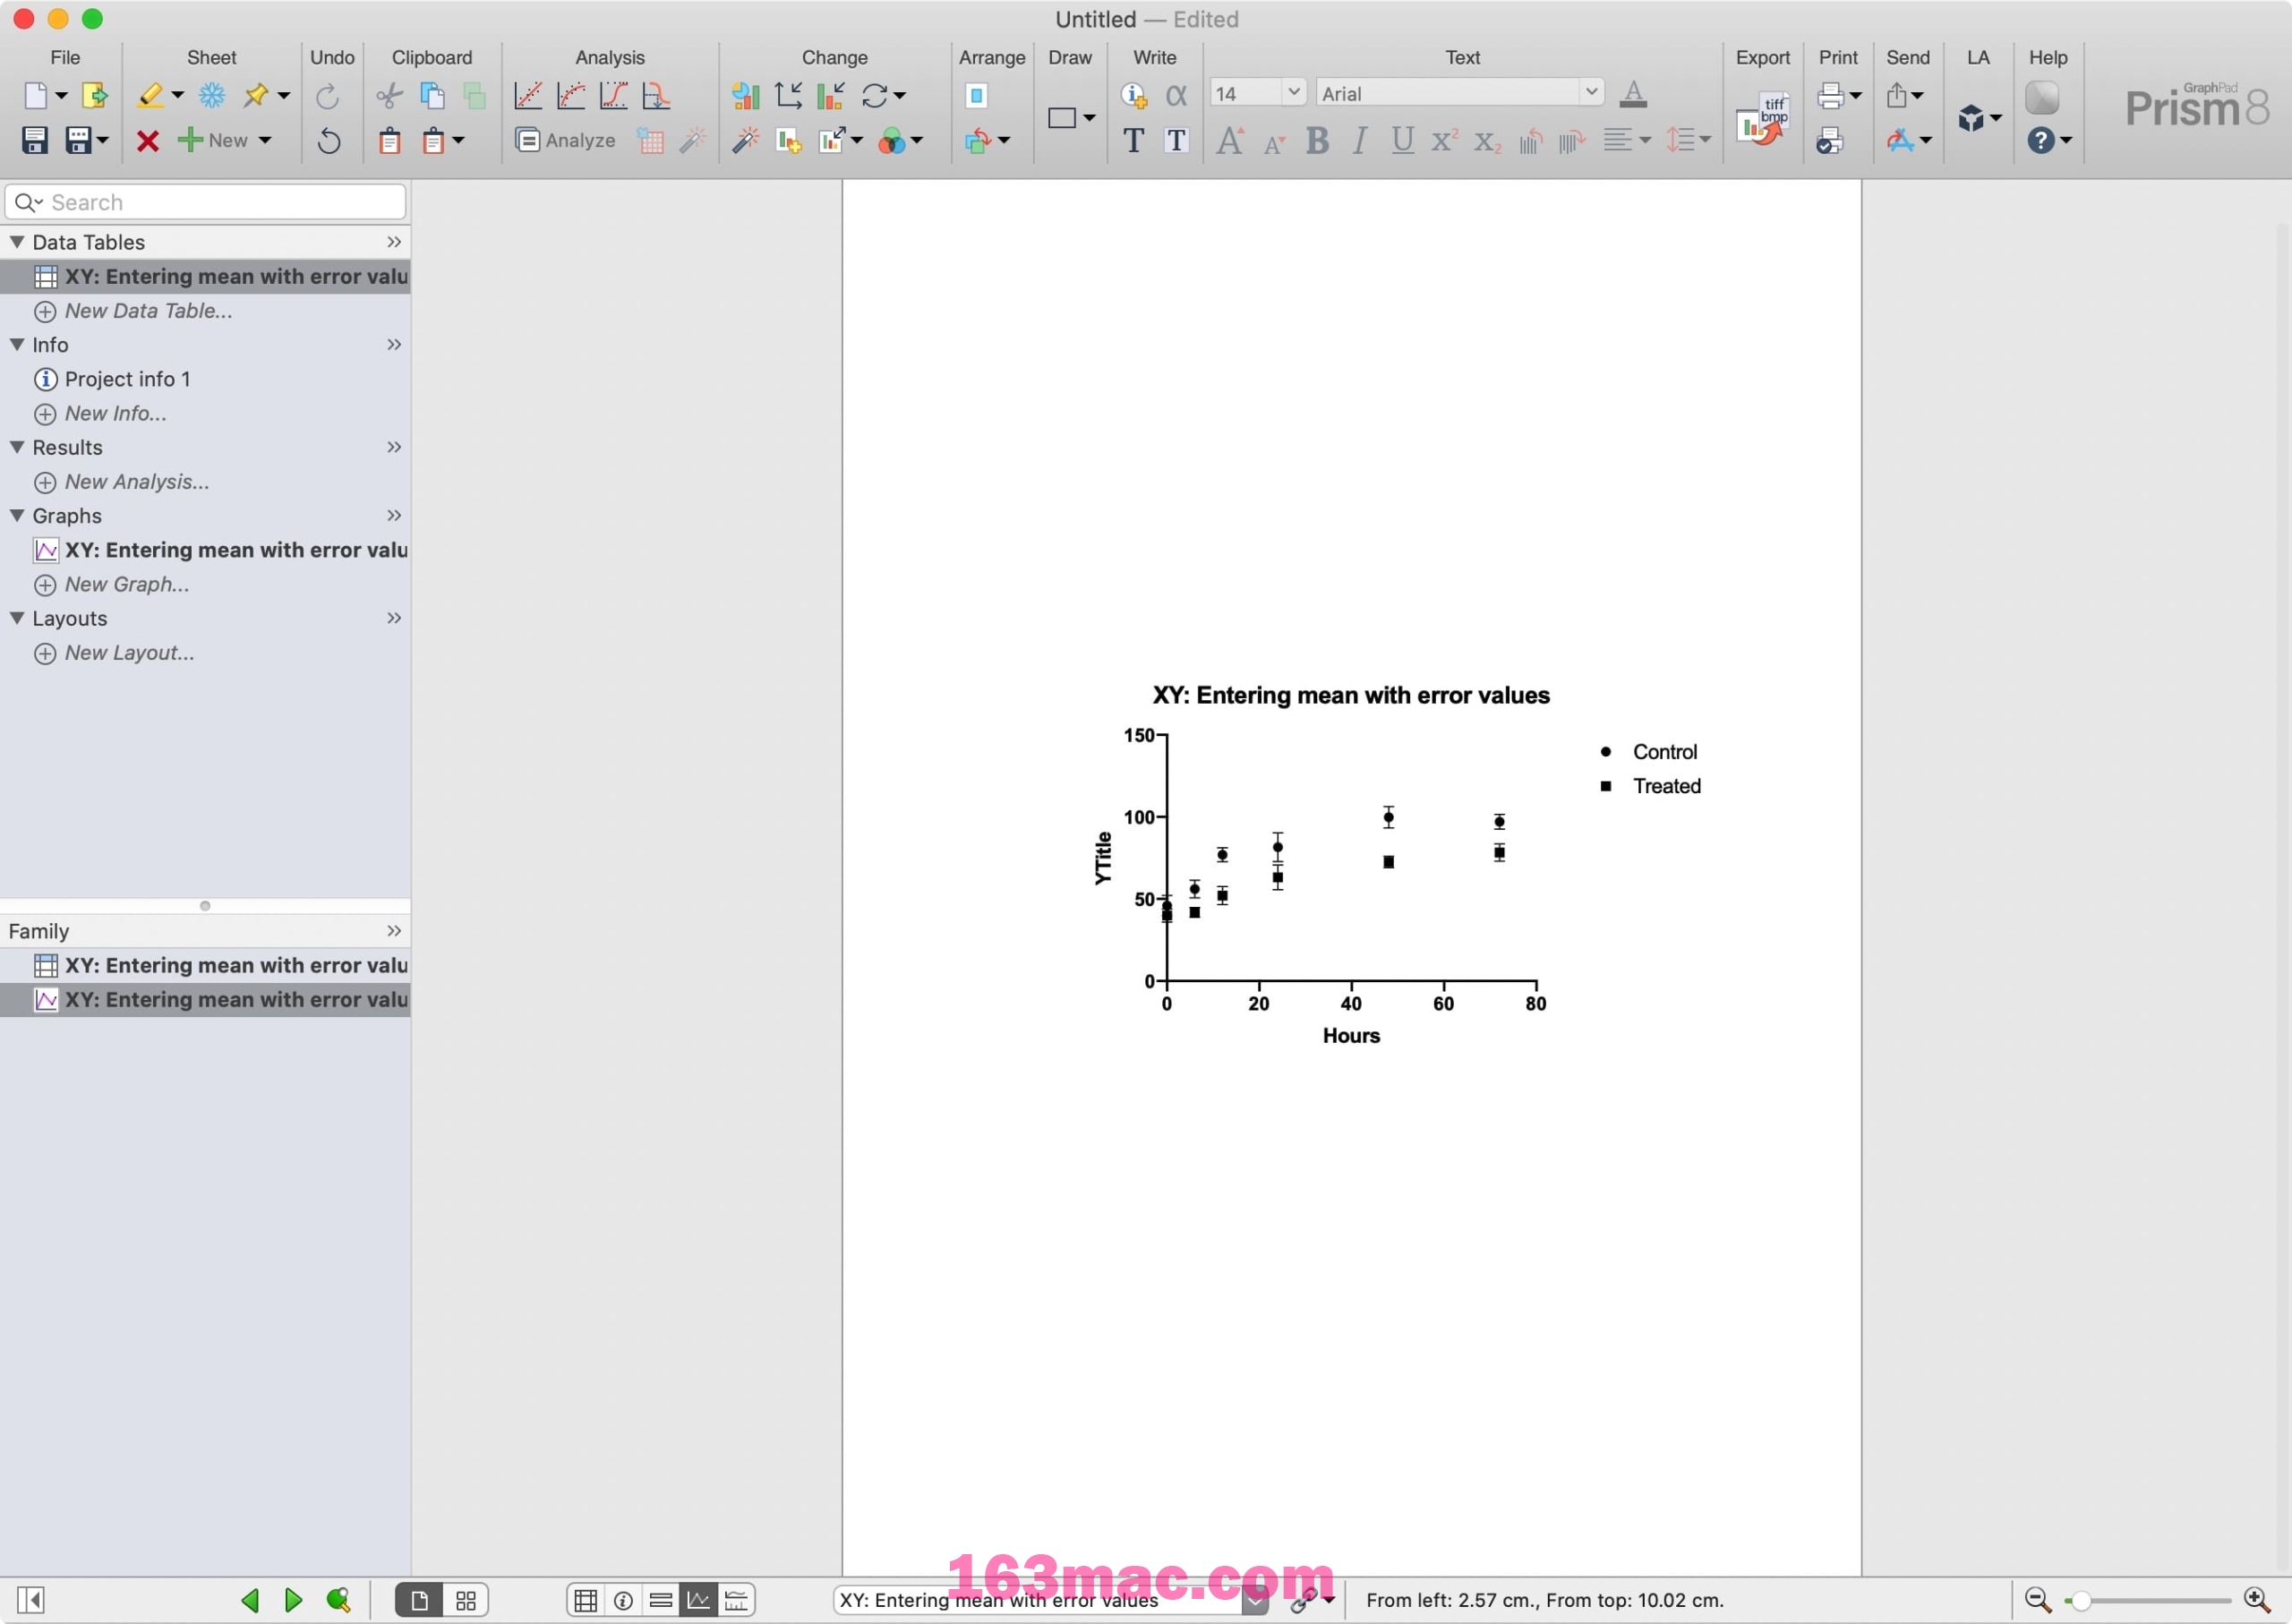
Task: Click the Help question mark icon
Action: point(2040,141)
